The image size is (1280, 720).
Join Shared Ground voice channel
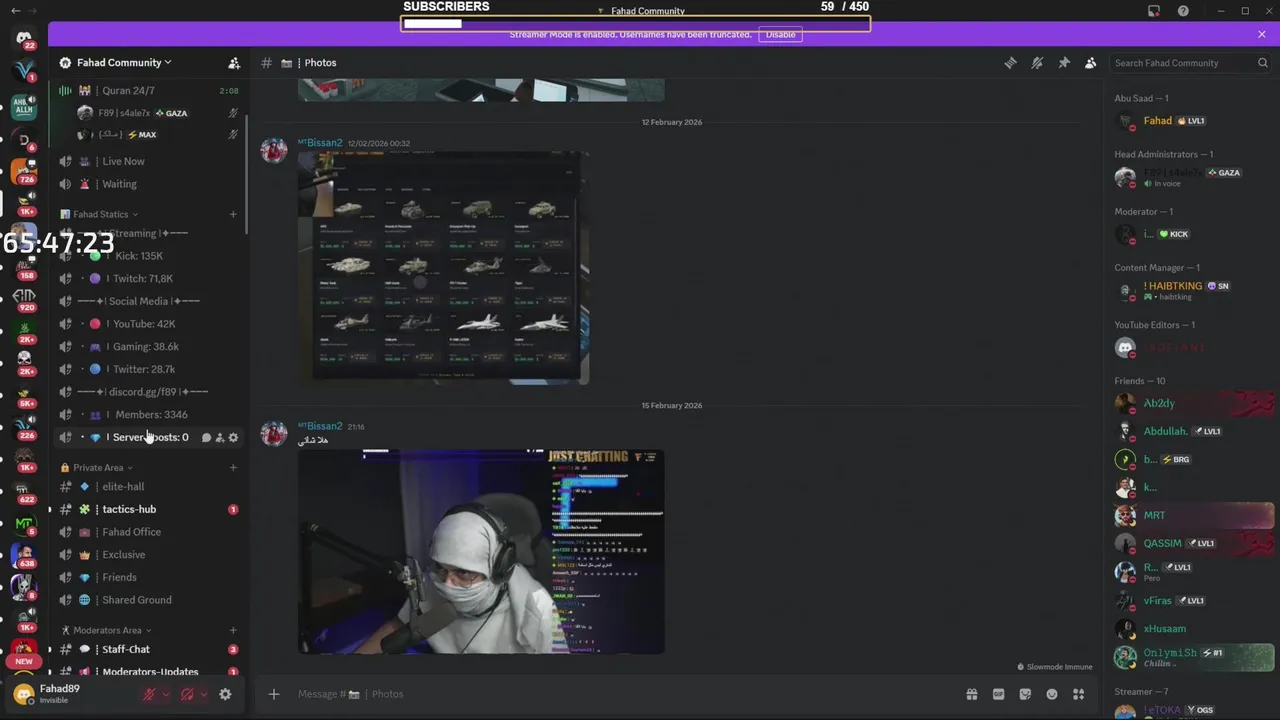tap(148, 600)
